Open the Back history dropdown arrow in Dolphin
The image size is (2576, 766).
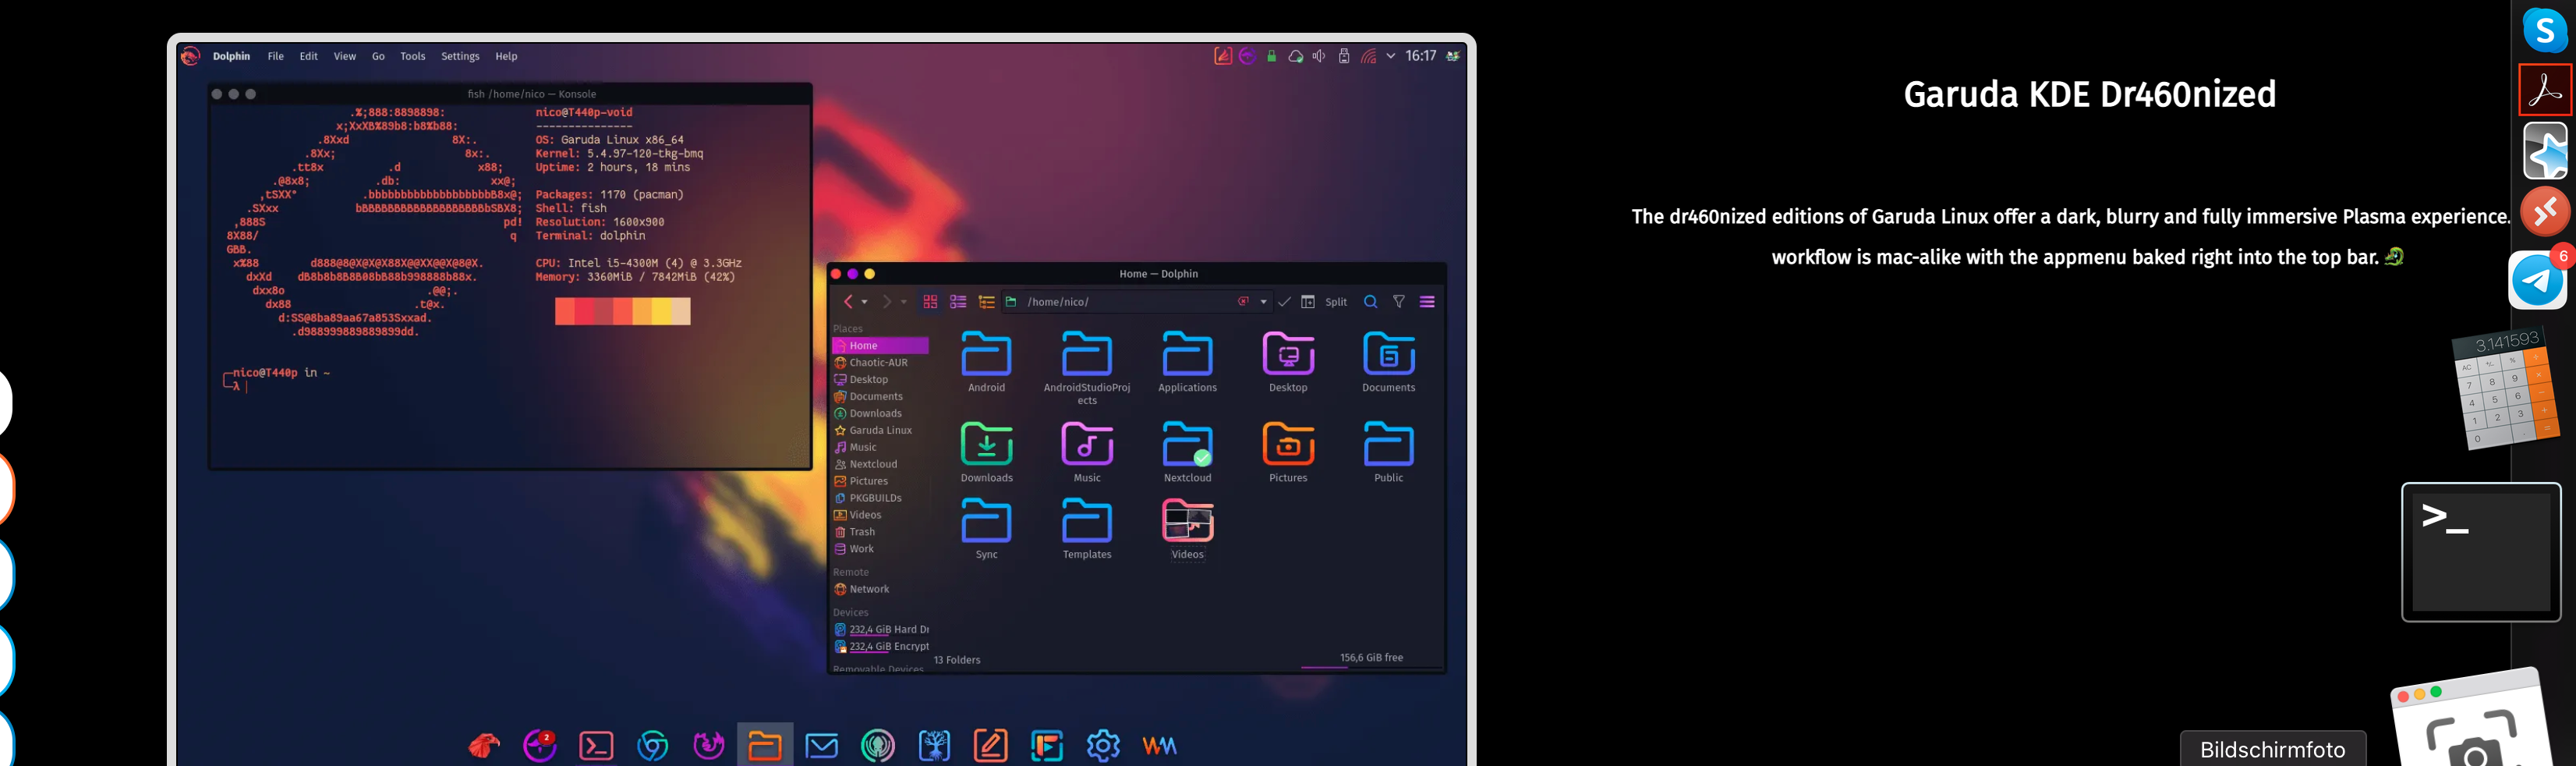pos(865,302)
